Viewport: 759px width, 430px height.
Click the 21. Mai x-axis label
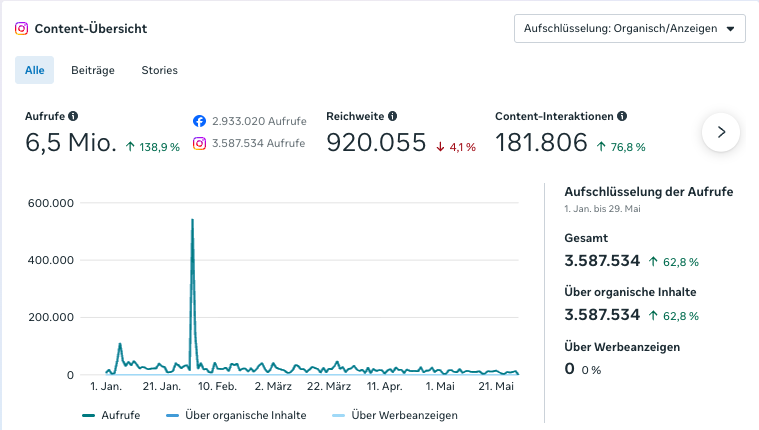pos(496,386)
